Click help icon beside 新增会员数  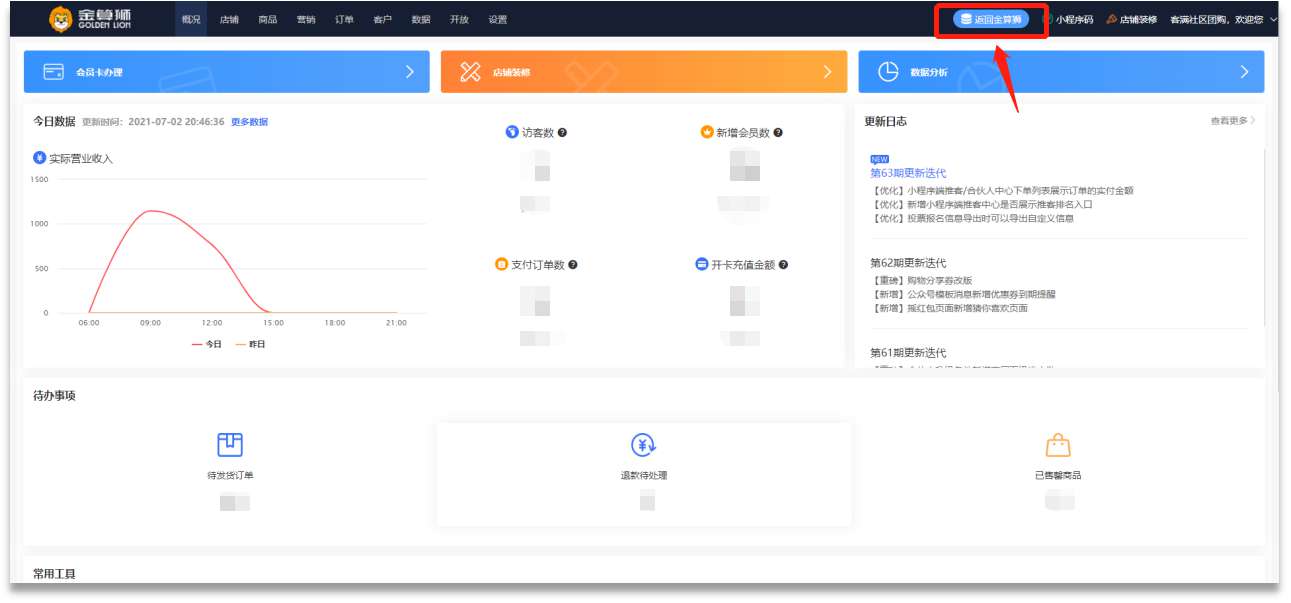click(778, 133)
